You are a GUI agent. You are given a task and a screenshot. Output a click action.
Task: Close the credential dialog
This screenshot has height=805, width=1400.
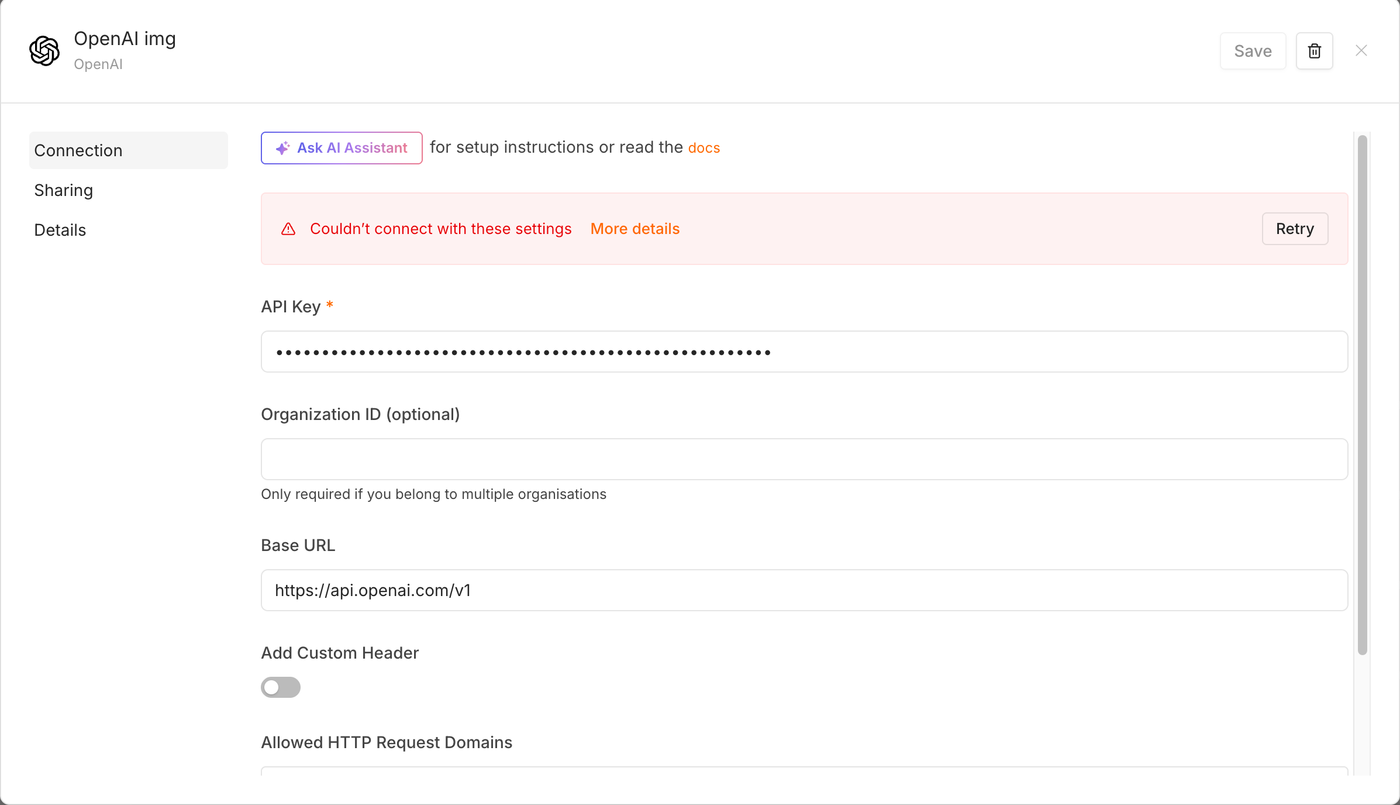pyautogui.click(x=1361, y=51)
